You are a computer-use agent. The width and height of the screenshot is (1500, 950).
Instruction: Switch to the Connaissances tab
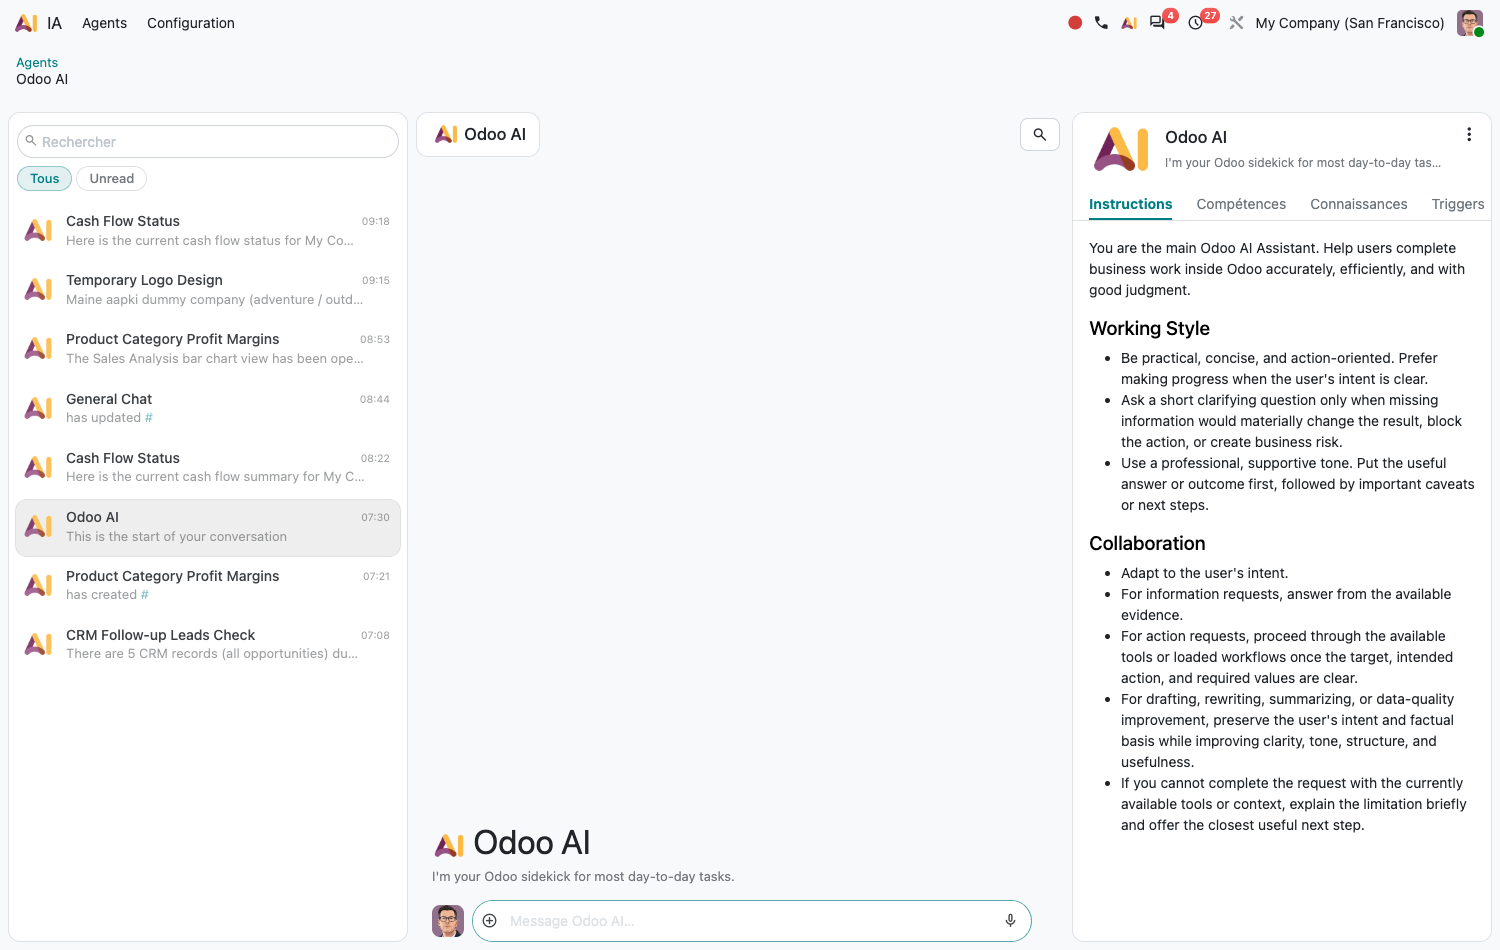pyautogui.click(x=1359, y=204)
